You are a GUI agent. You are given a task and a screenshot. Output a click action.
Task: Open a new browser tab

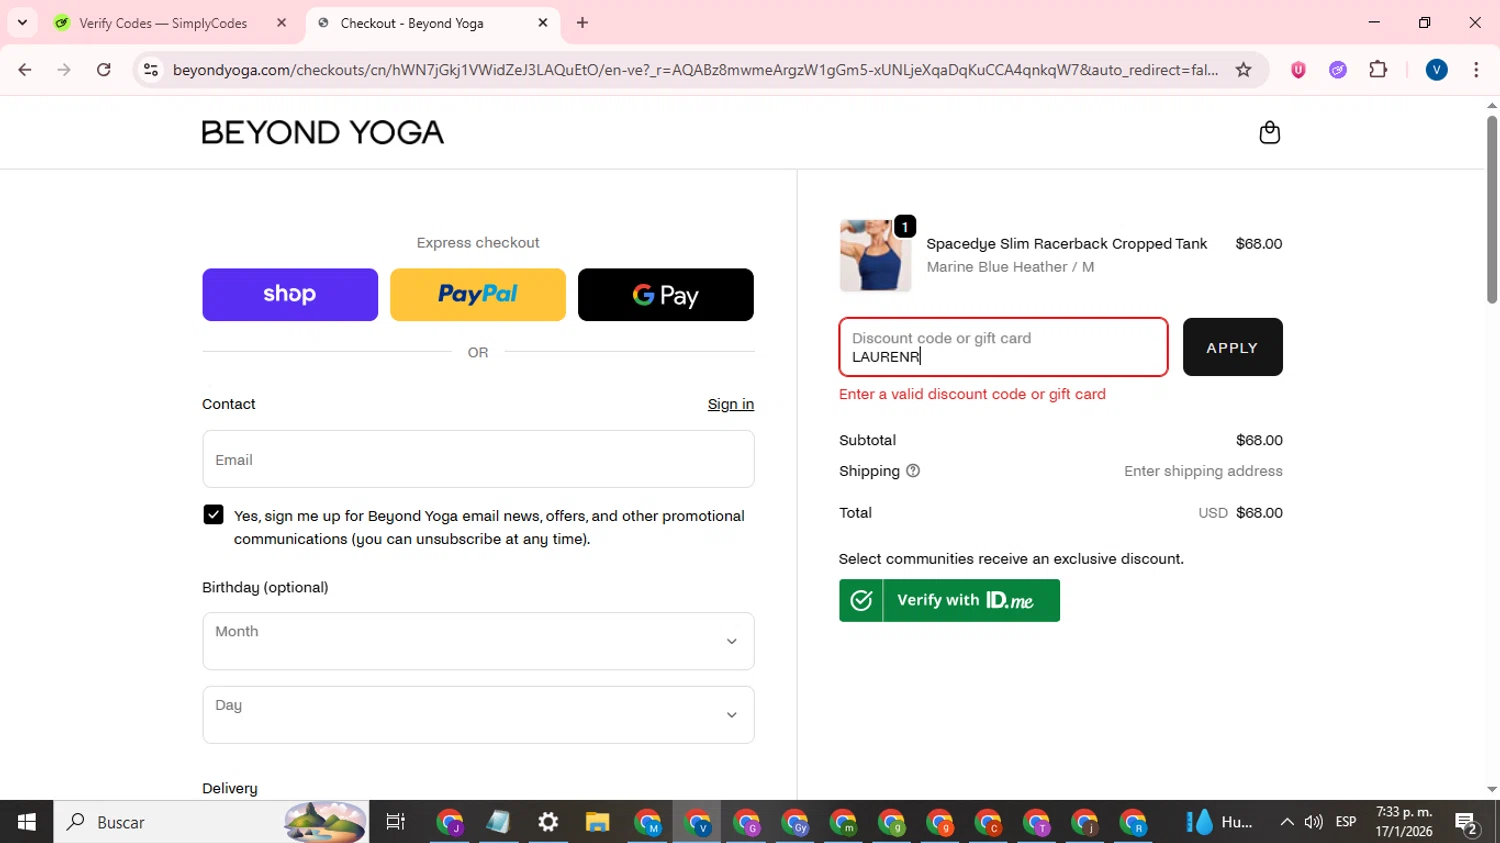[x=582, y=23]
